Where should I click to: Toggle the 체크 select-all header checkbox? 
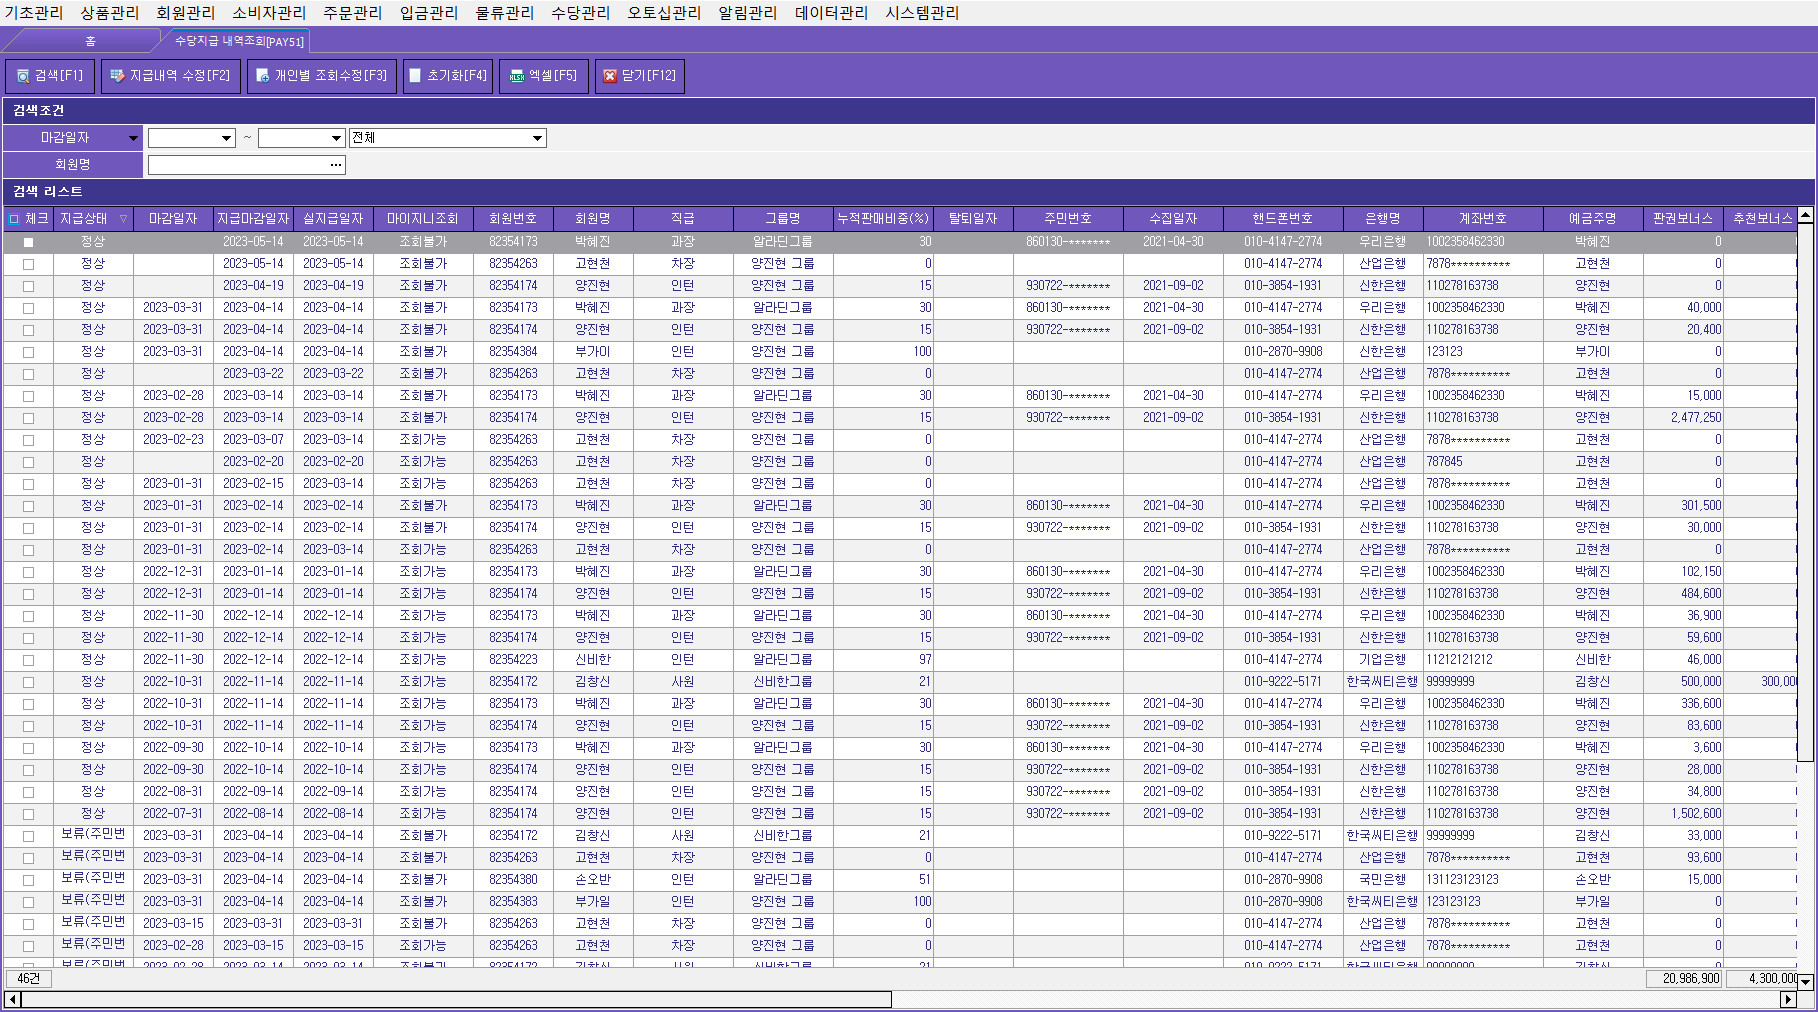(14, 219)
